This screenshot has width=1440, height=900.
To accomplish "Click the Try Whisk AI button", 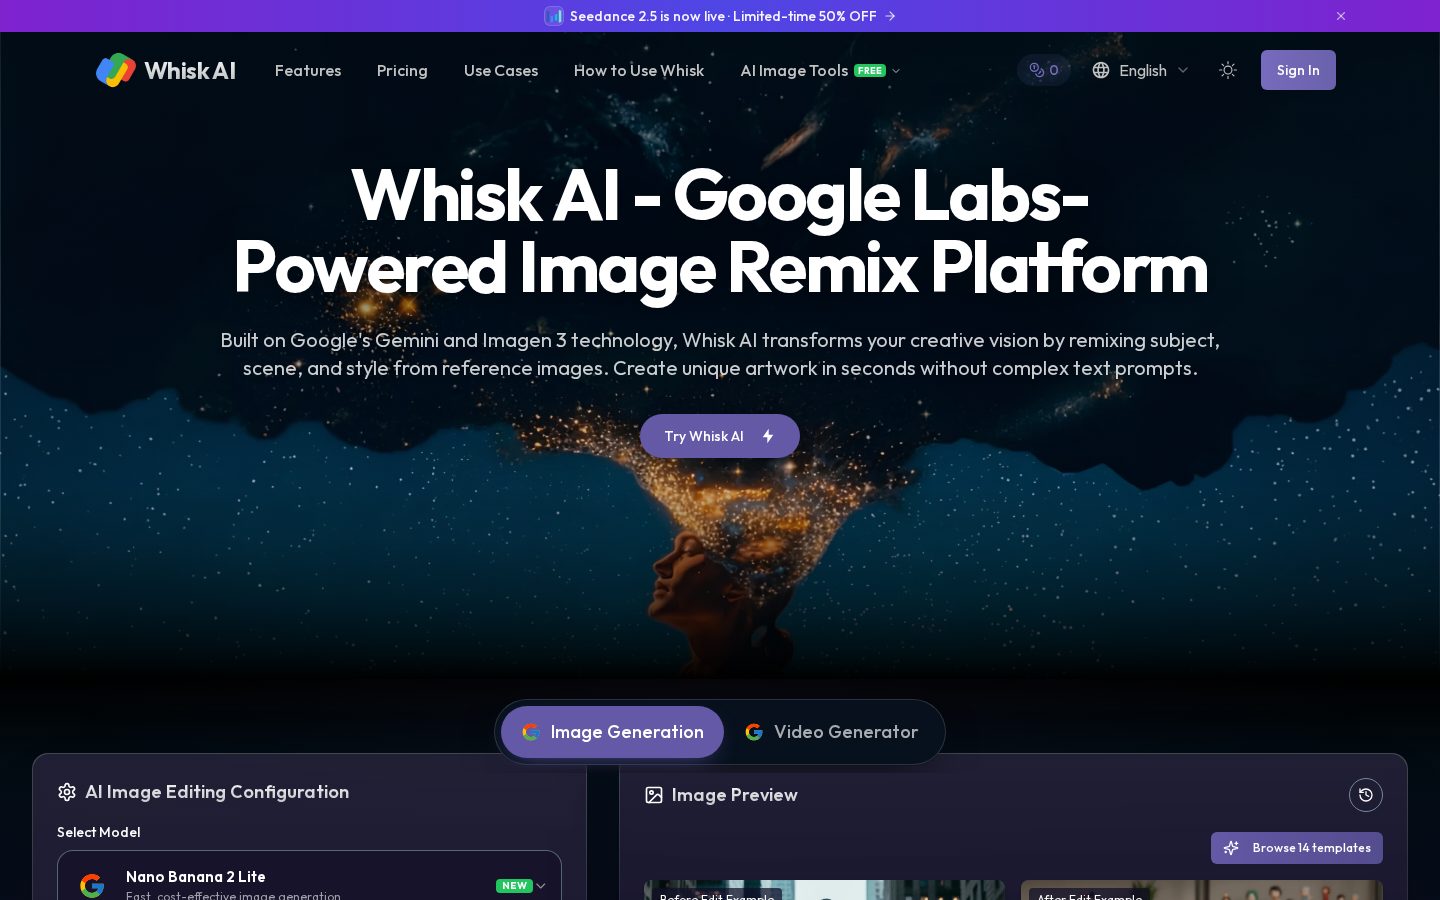I will coord(720,436).
